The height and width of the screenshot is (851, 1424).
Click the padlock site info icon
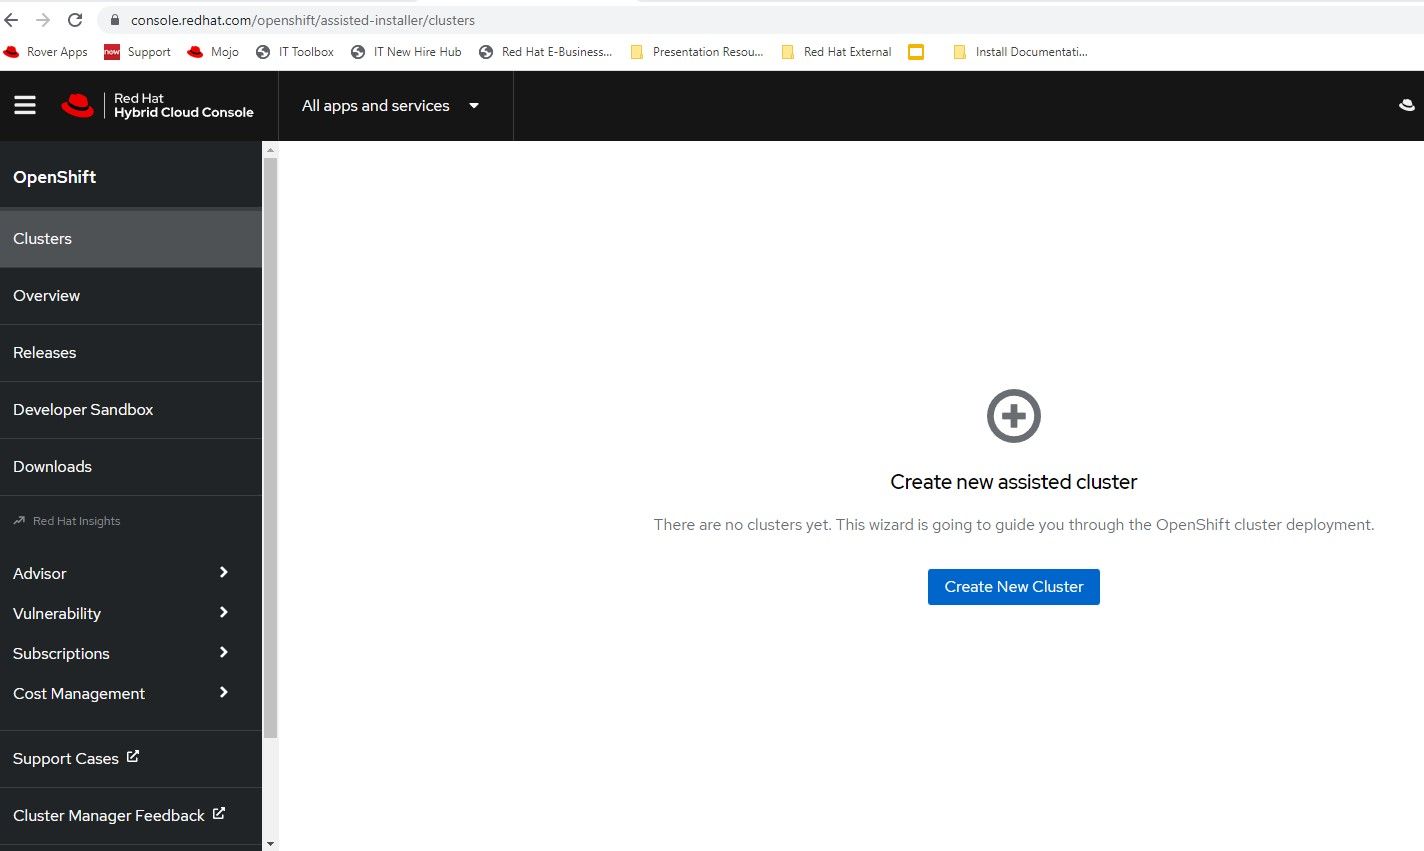point(114,20)
